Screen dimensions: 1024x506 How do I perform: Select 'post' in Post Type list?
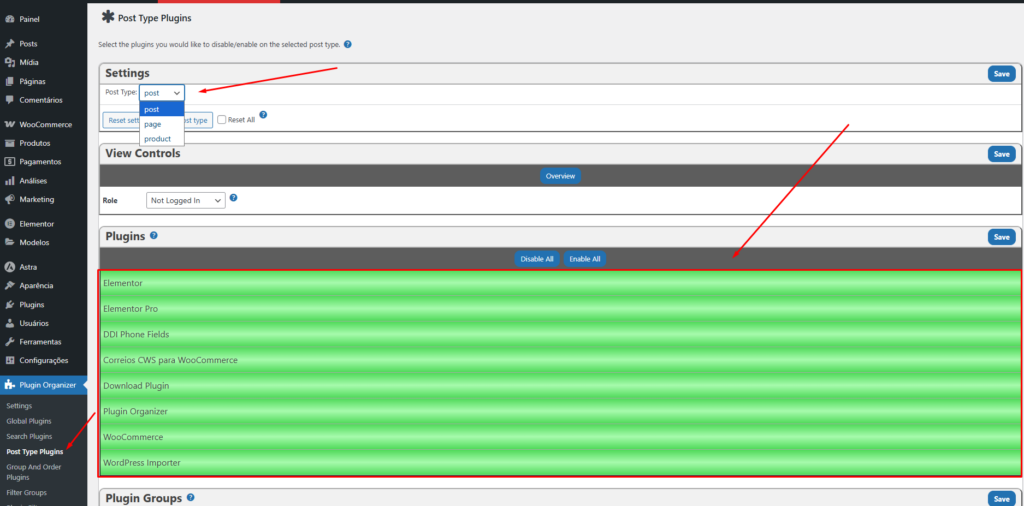[162, 109]
